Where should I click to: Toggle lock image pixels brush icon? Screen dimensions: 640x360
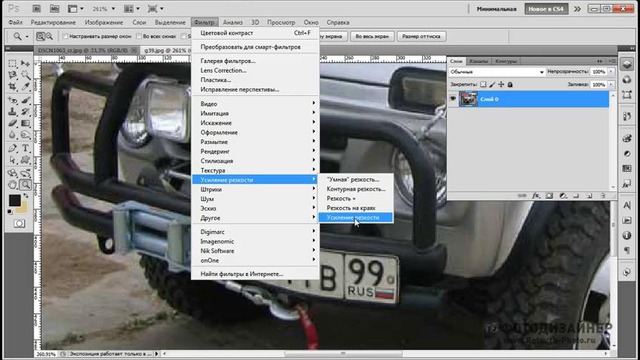click(492, 84)
